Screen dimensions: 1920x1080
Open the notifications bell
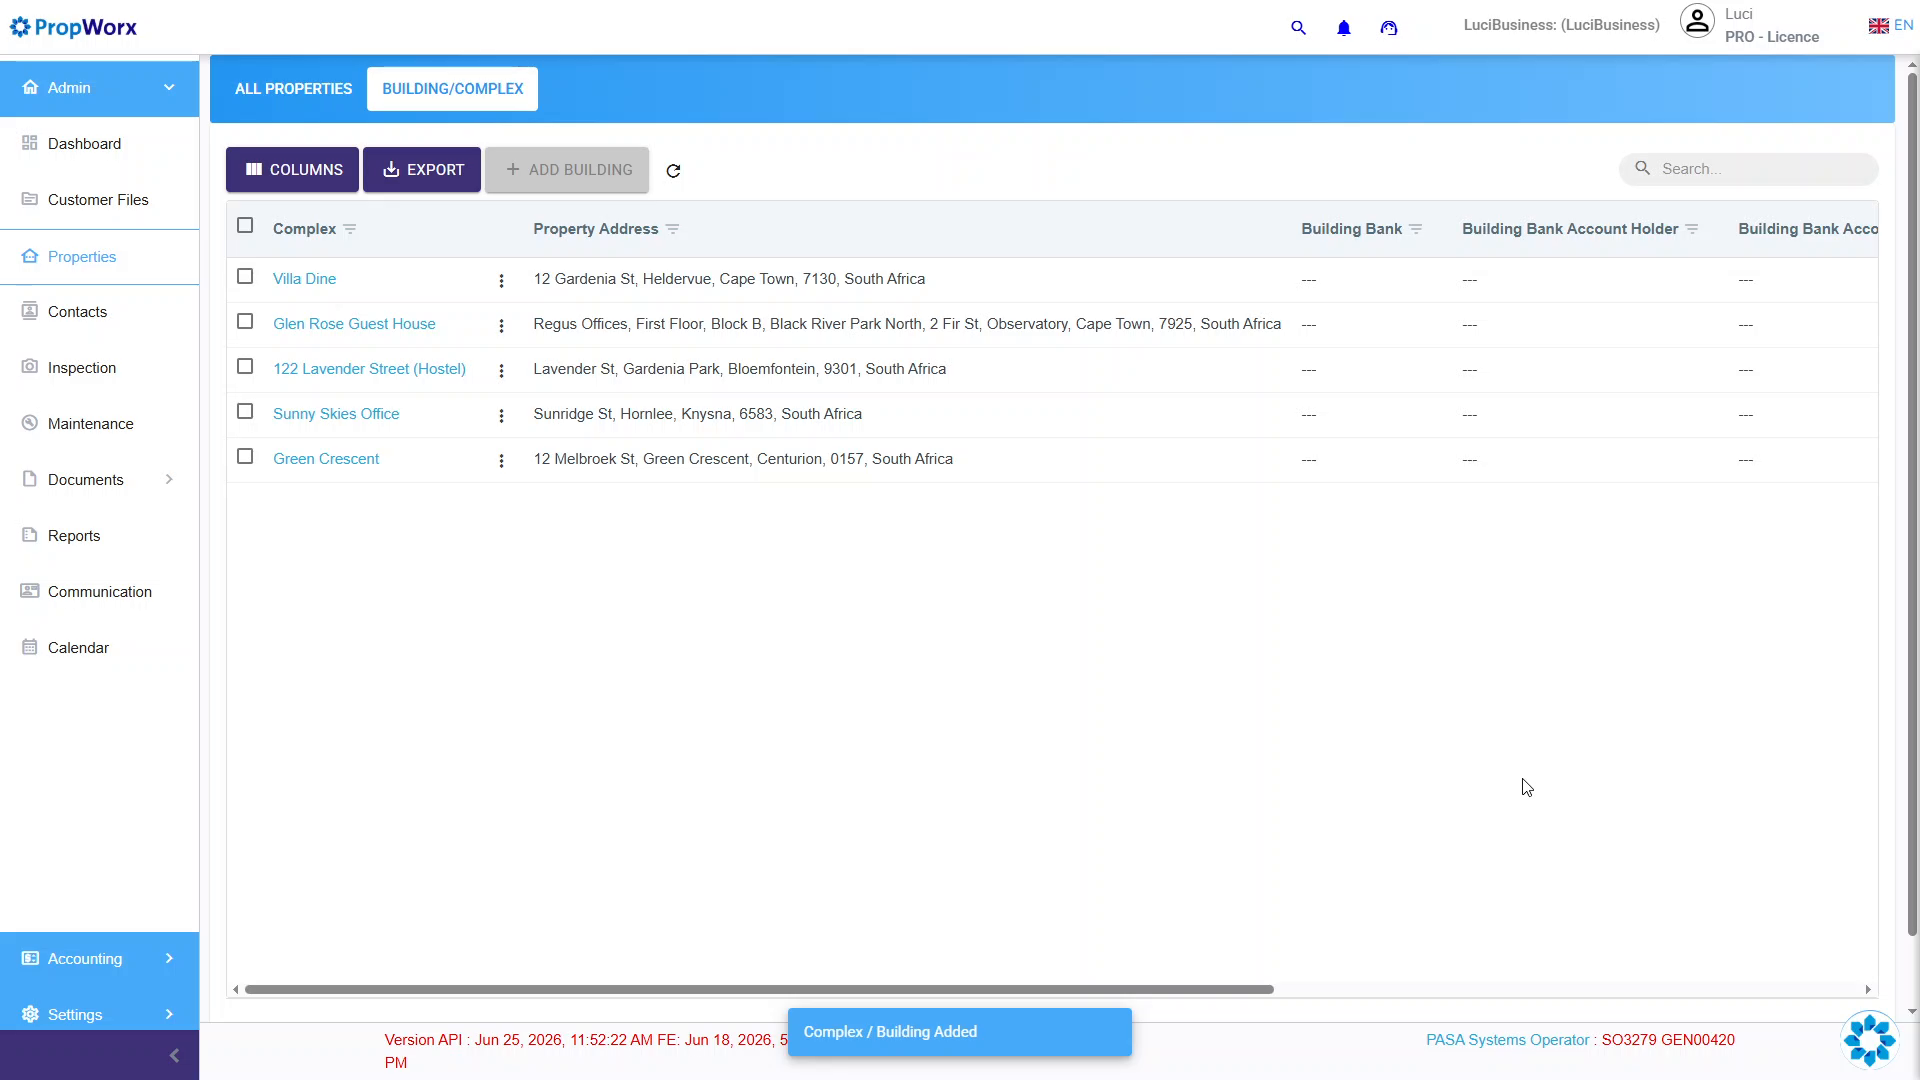tap(1344, 28)
